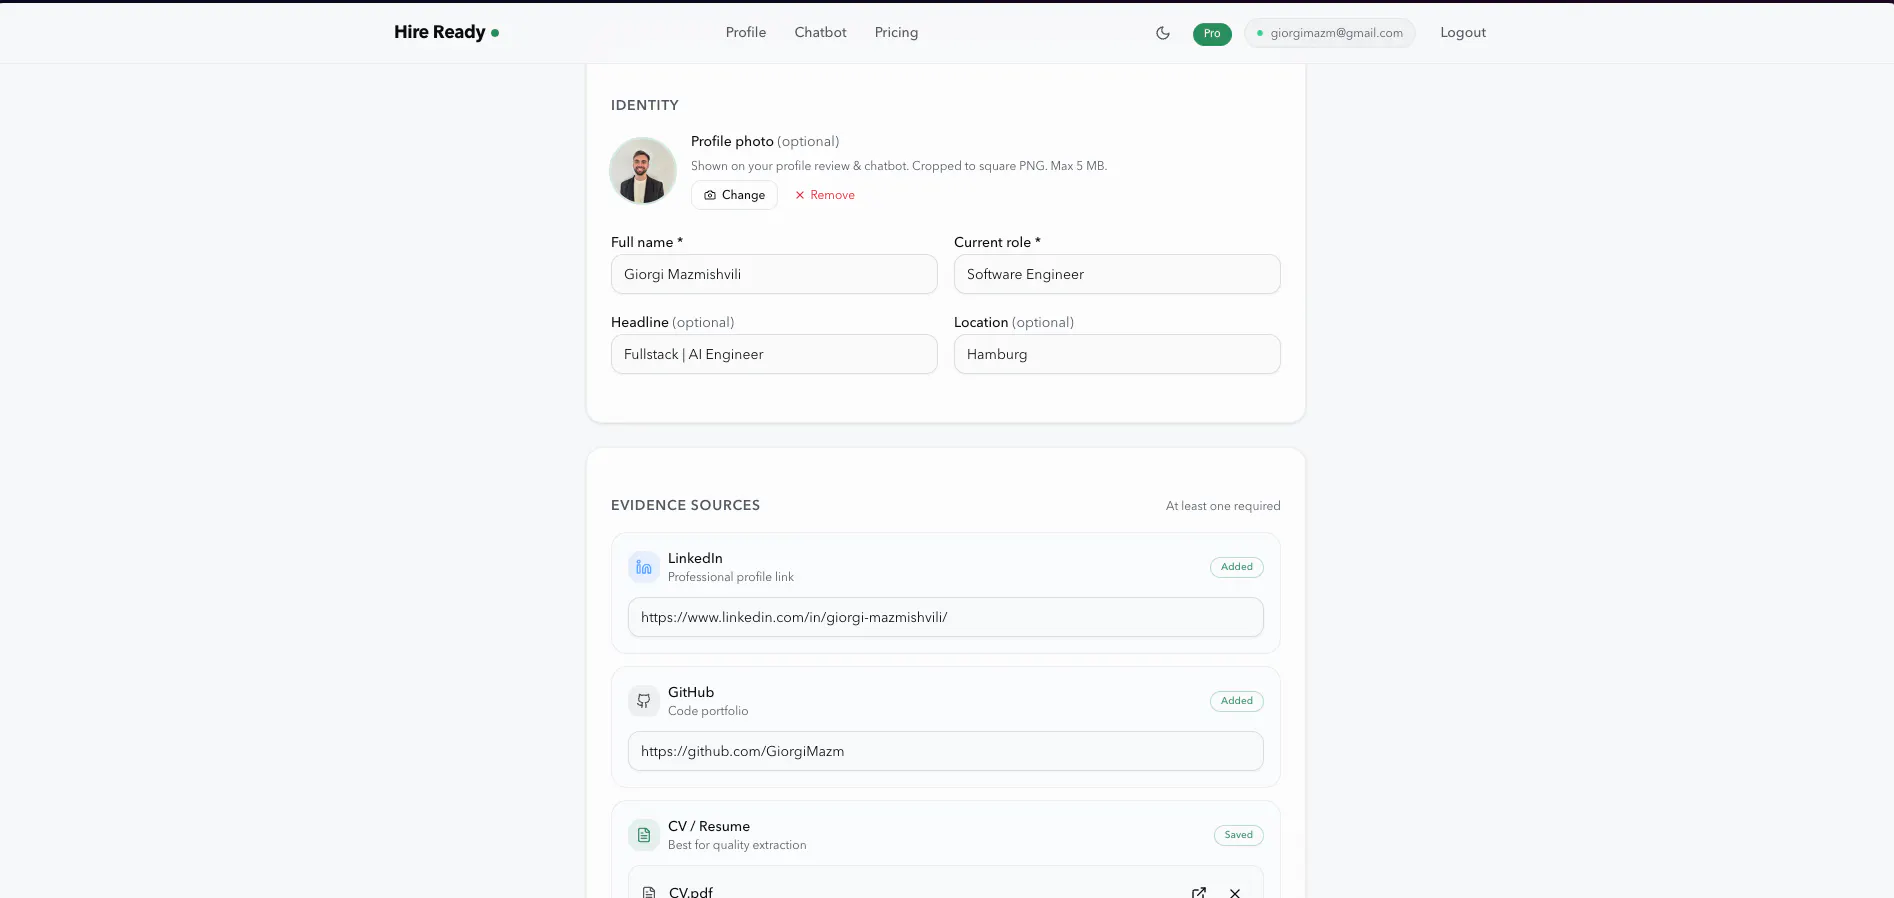Click the profile photo avatar
This screenshot has width=1894, height=898.
pos(643,170)
